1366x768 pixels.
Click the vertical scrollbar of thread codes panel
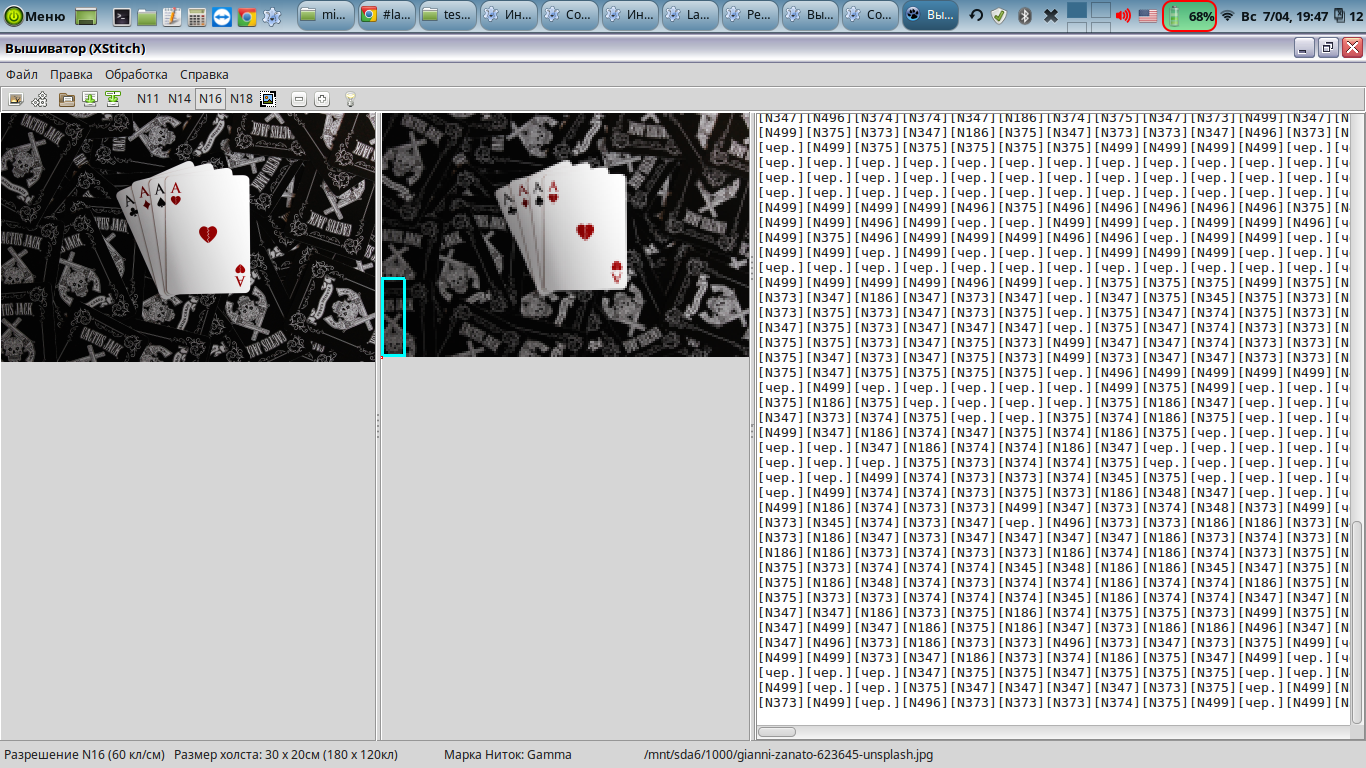pos(1357,620)
